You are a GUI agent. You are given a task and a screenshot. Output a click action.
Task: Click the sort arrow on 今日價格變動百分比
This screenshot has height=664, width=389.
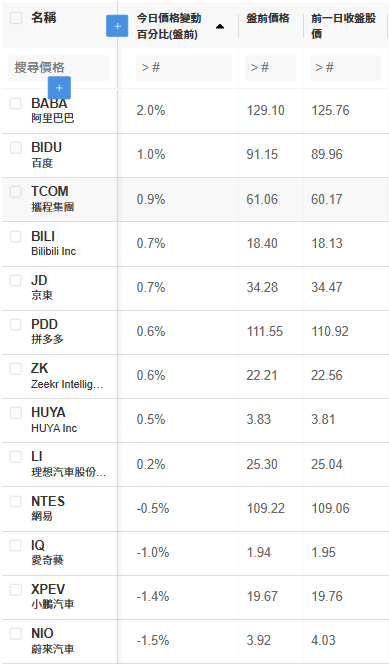(x=220, y=27)
